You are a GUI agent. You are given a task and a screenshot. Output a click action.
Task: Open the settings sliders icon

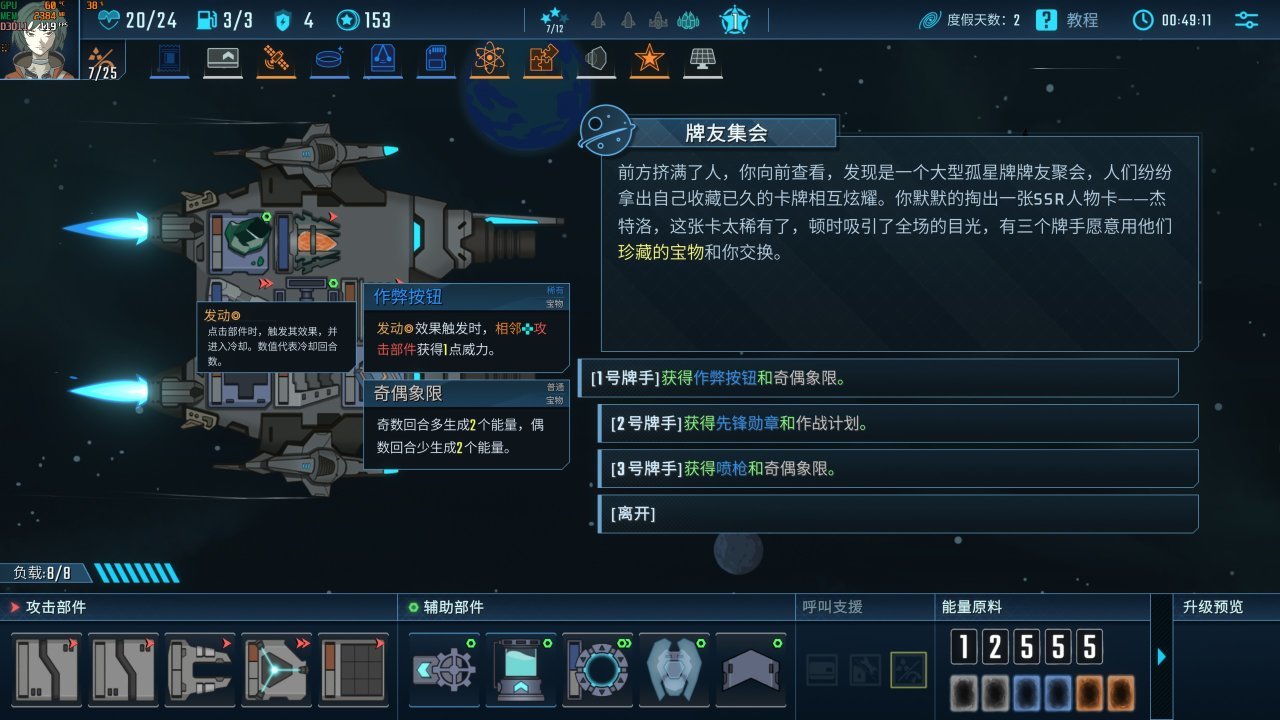point(1247,20)
